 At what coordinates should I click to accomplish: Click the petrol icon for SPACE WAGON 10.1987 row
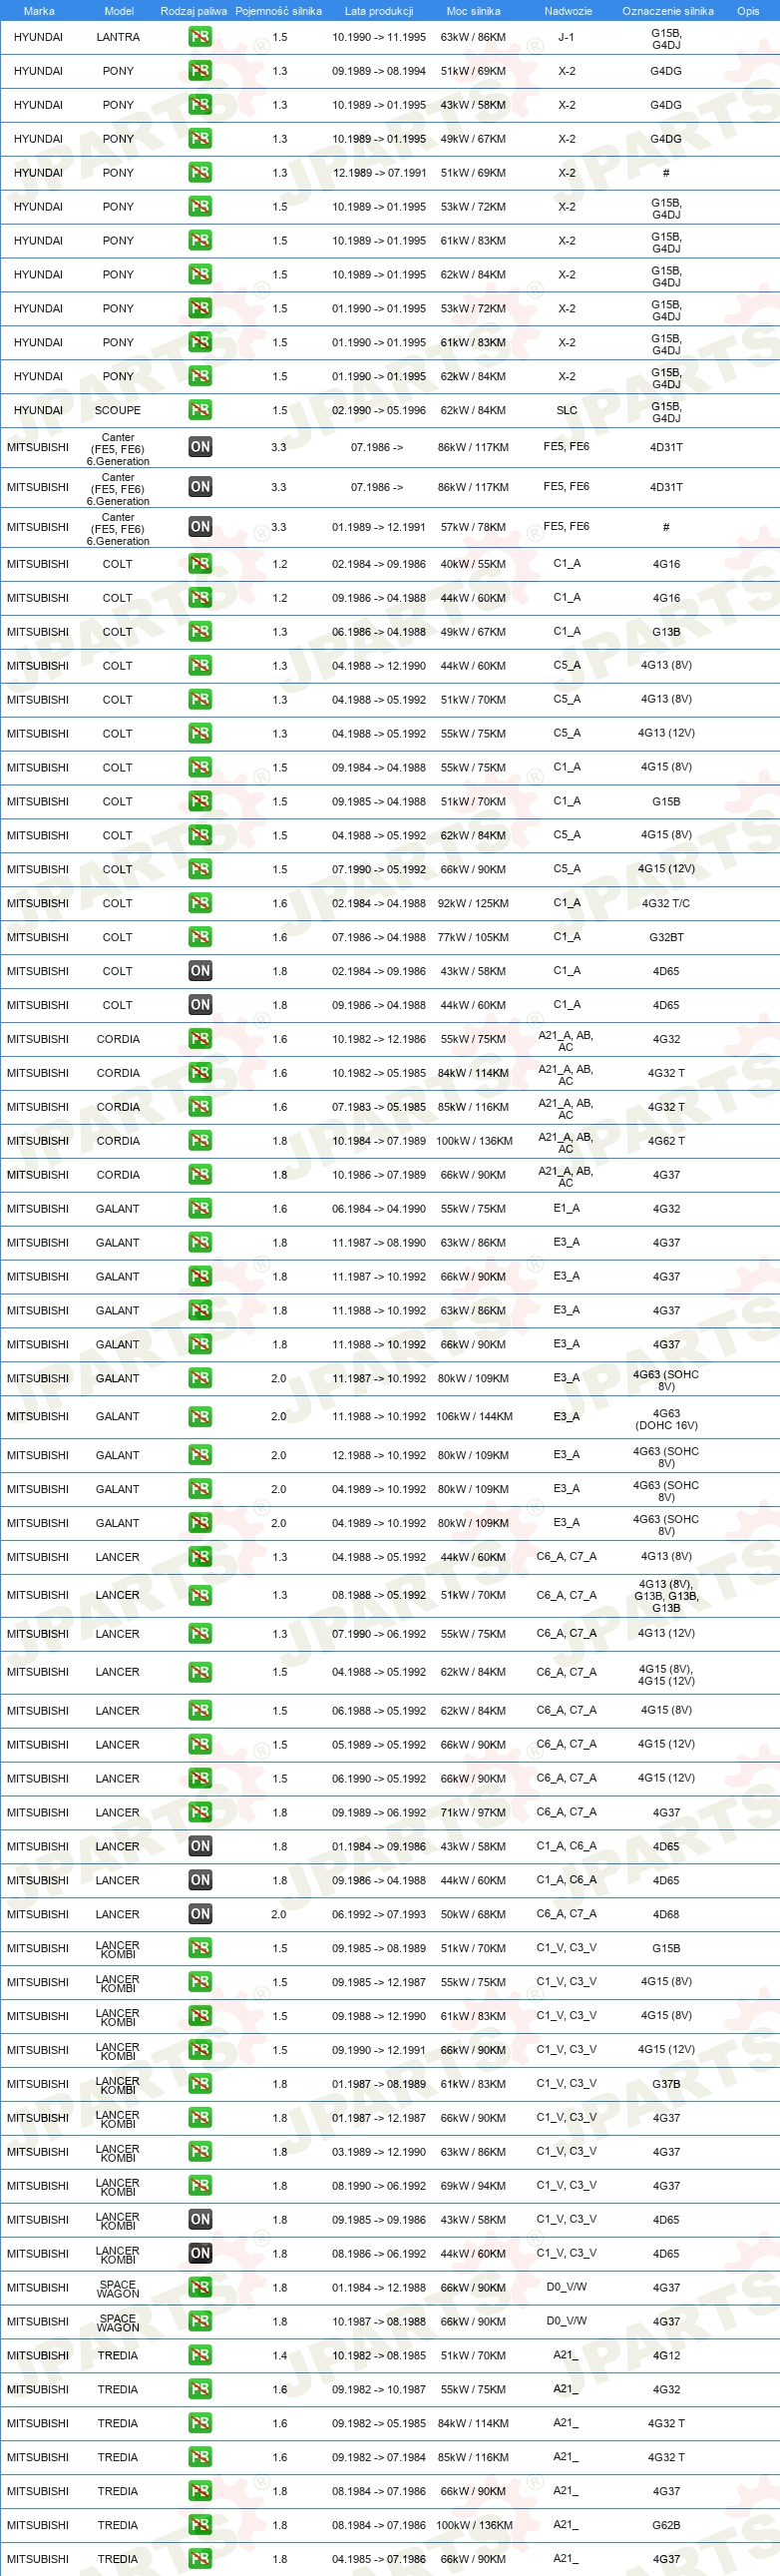200,2322
